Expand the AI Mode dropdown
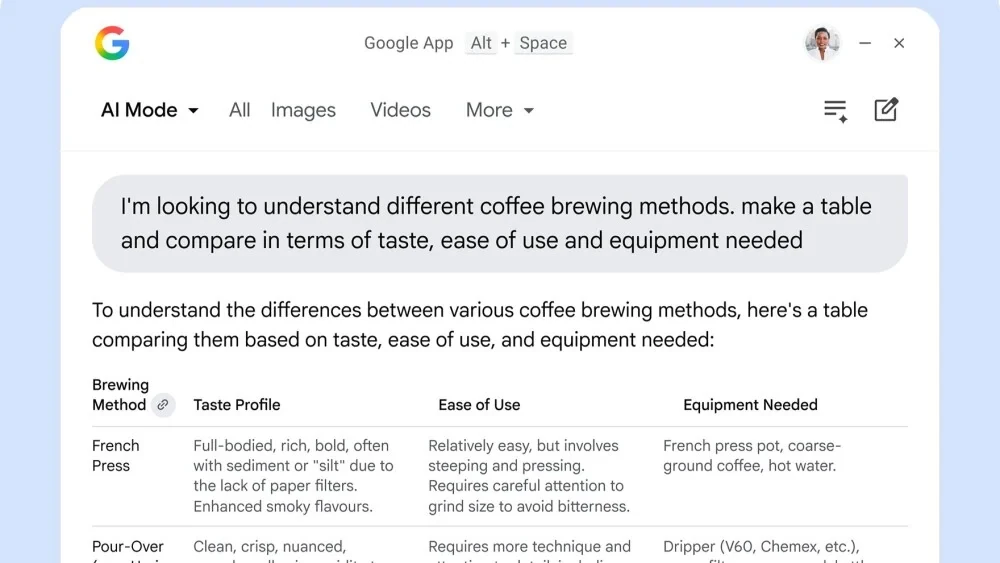Screen dimensions: 1000x563 tap(150, 110)
